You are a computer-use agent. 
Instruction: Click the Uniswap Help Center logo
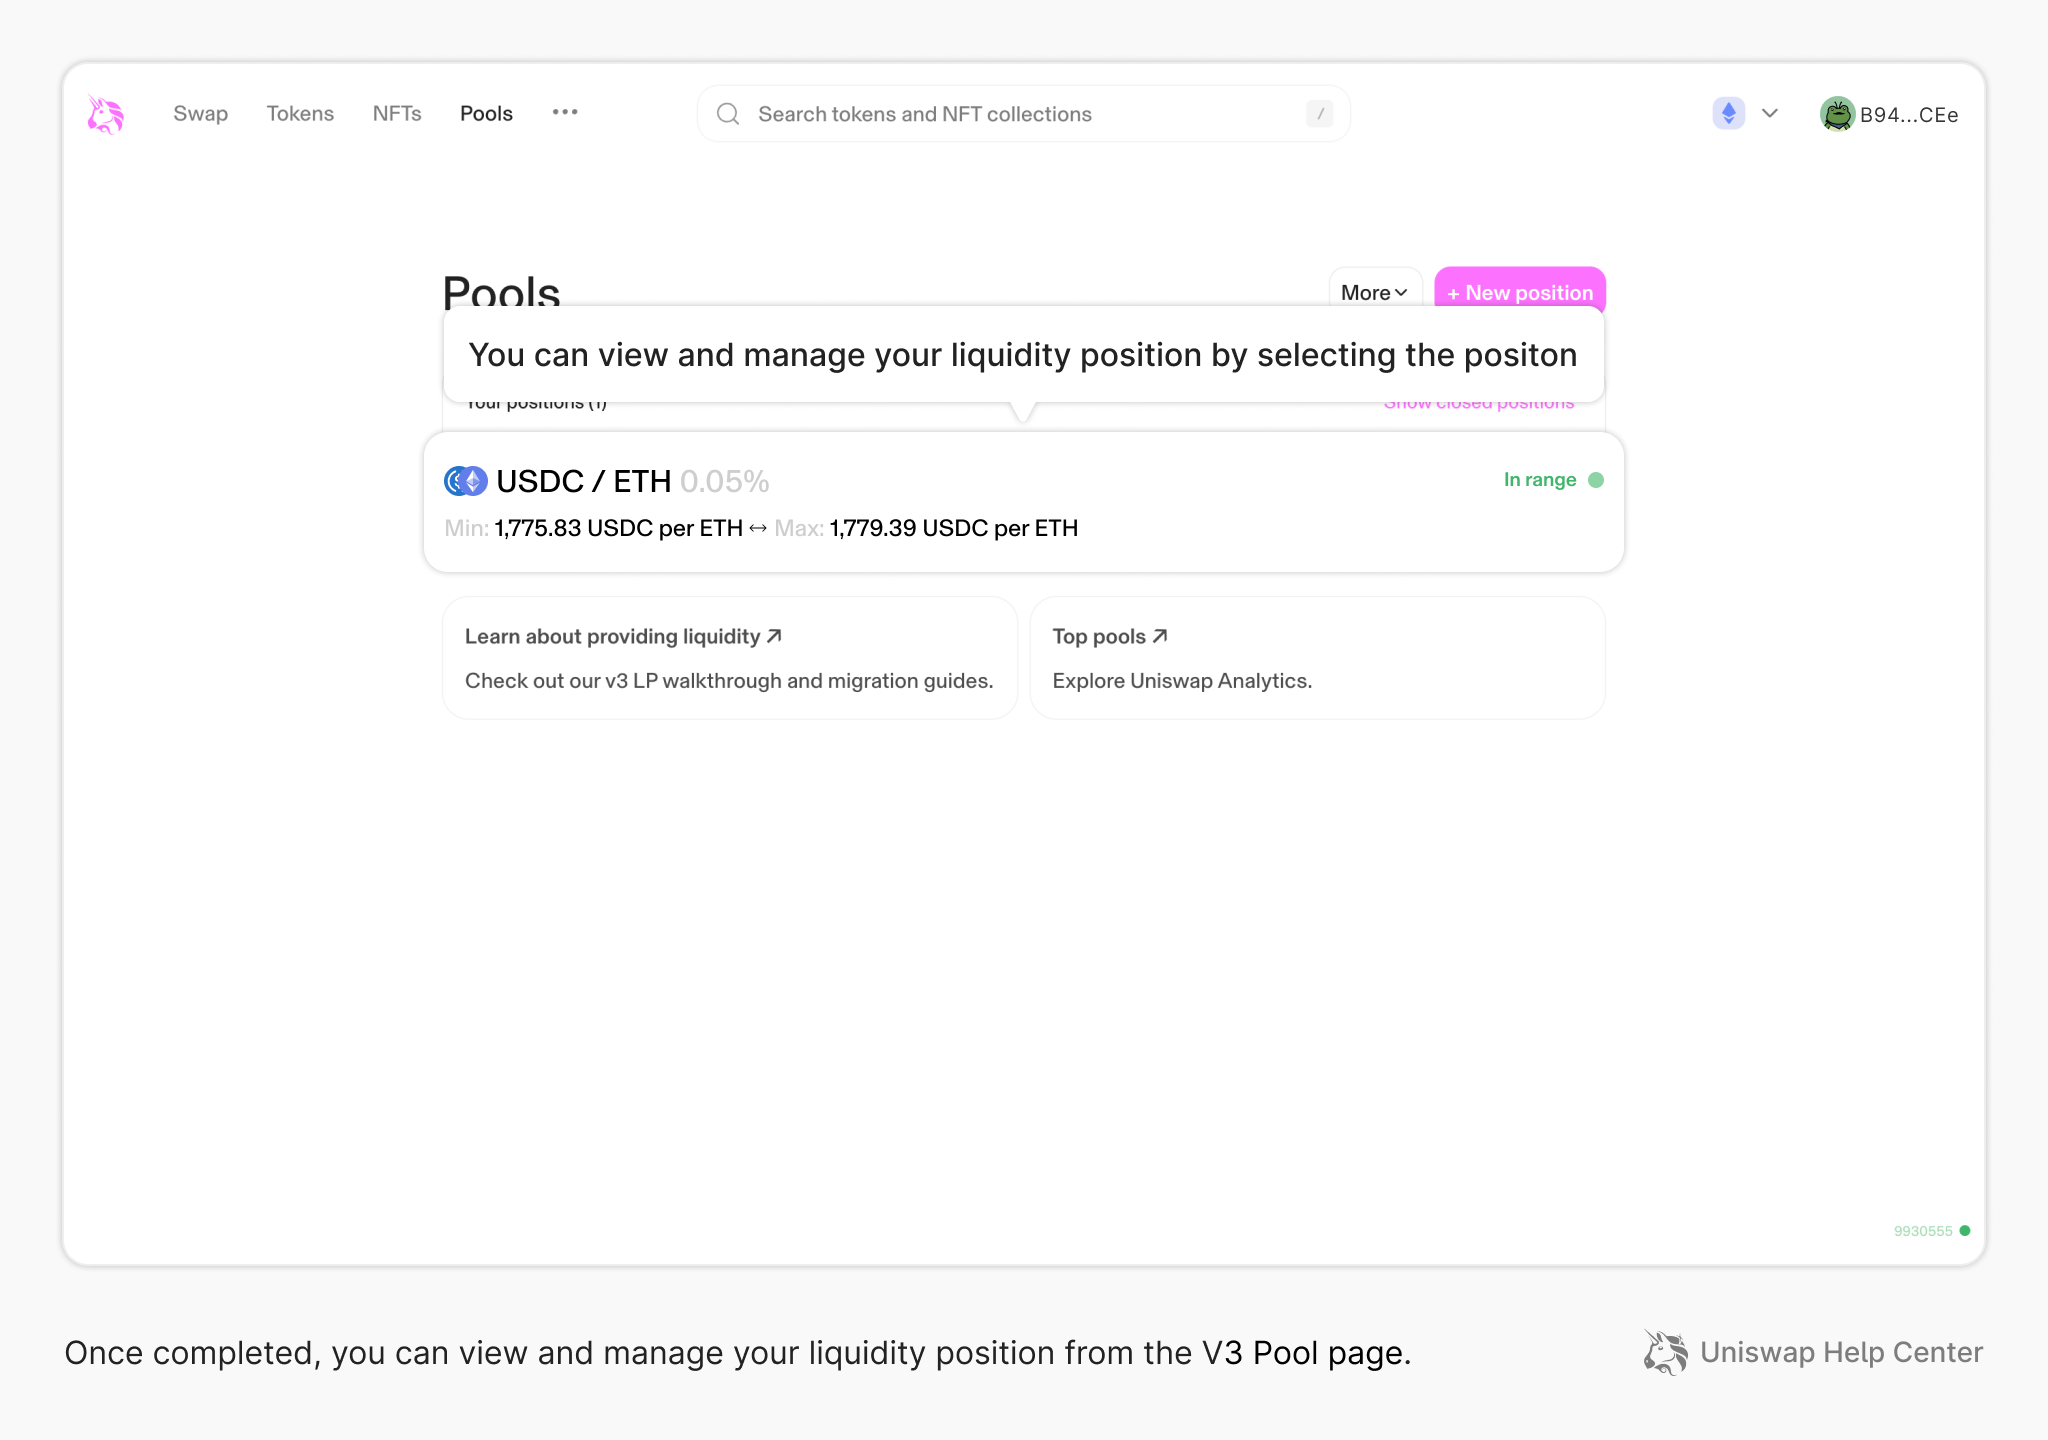(x=1663, y=1352)
